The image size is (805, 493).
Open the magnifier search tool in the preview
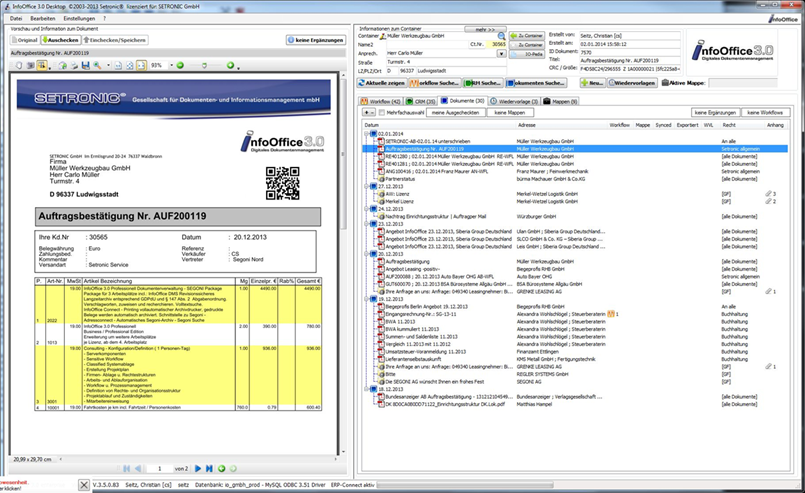pyautogui.click(x=97, y=66)
